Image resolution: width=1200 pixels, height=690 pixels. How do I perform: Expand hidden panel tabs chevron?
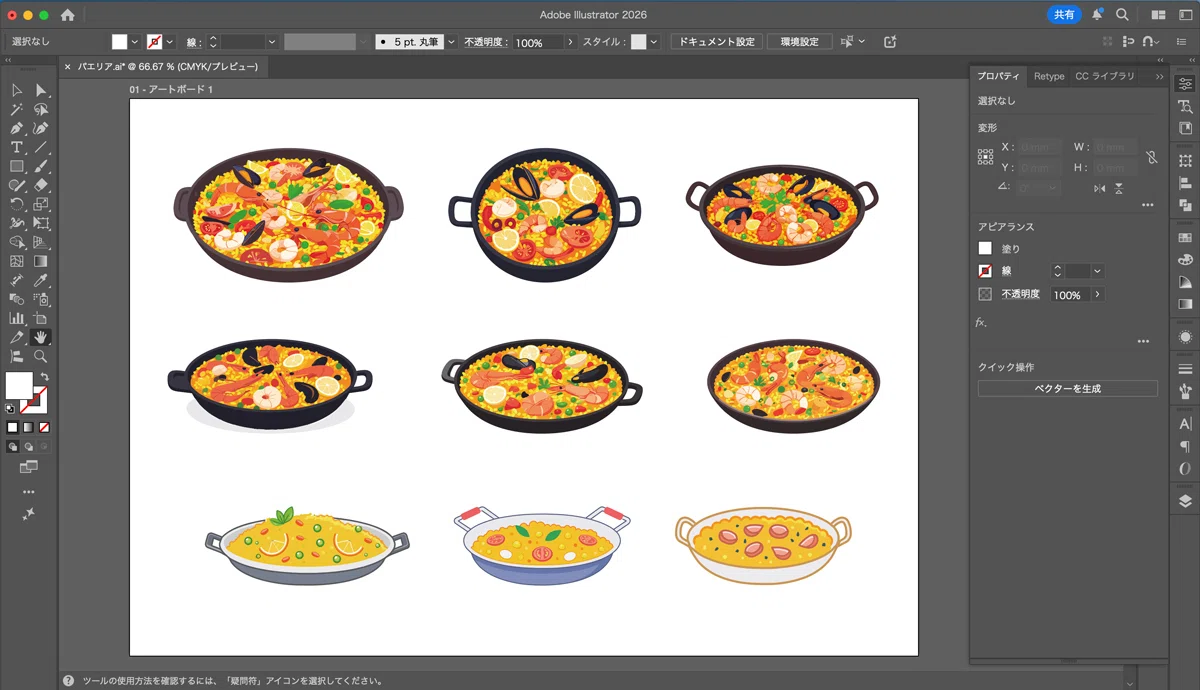(x=1159, y=76)
